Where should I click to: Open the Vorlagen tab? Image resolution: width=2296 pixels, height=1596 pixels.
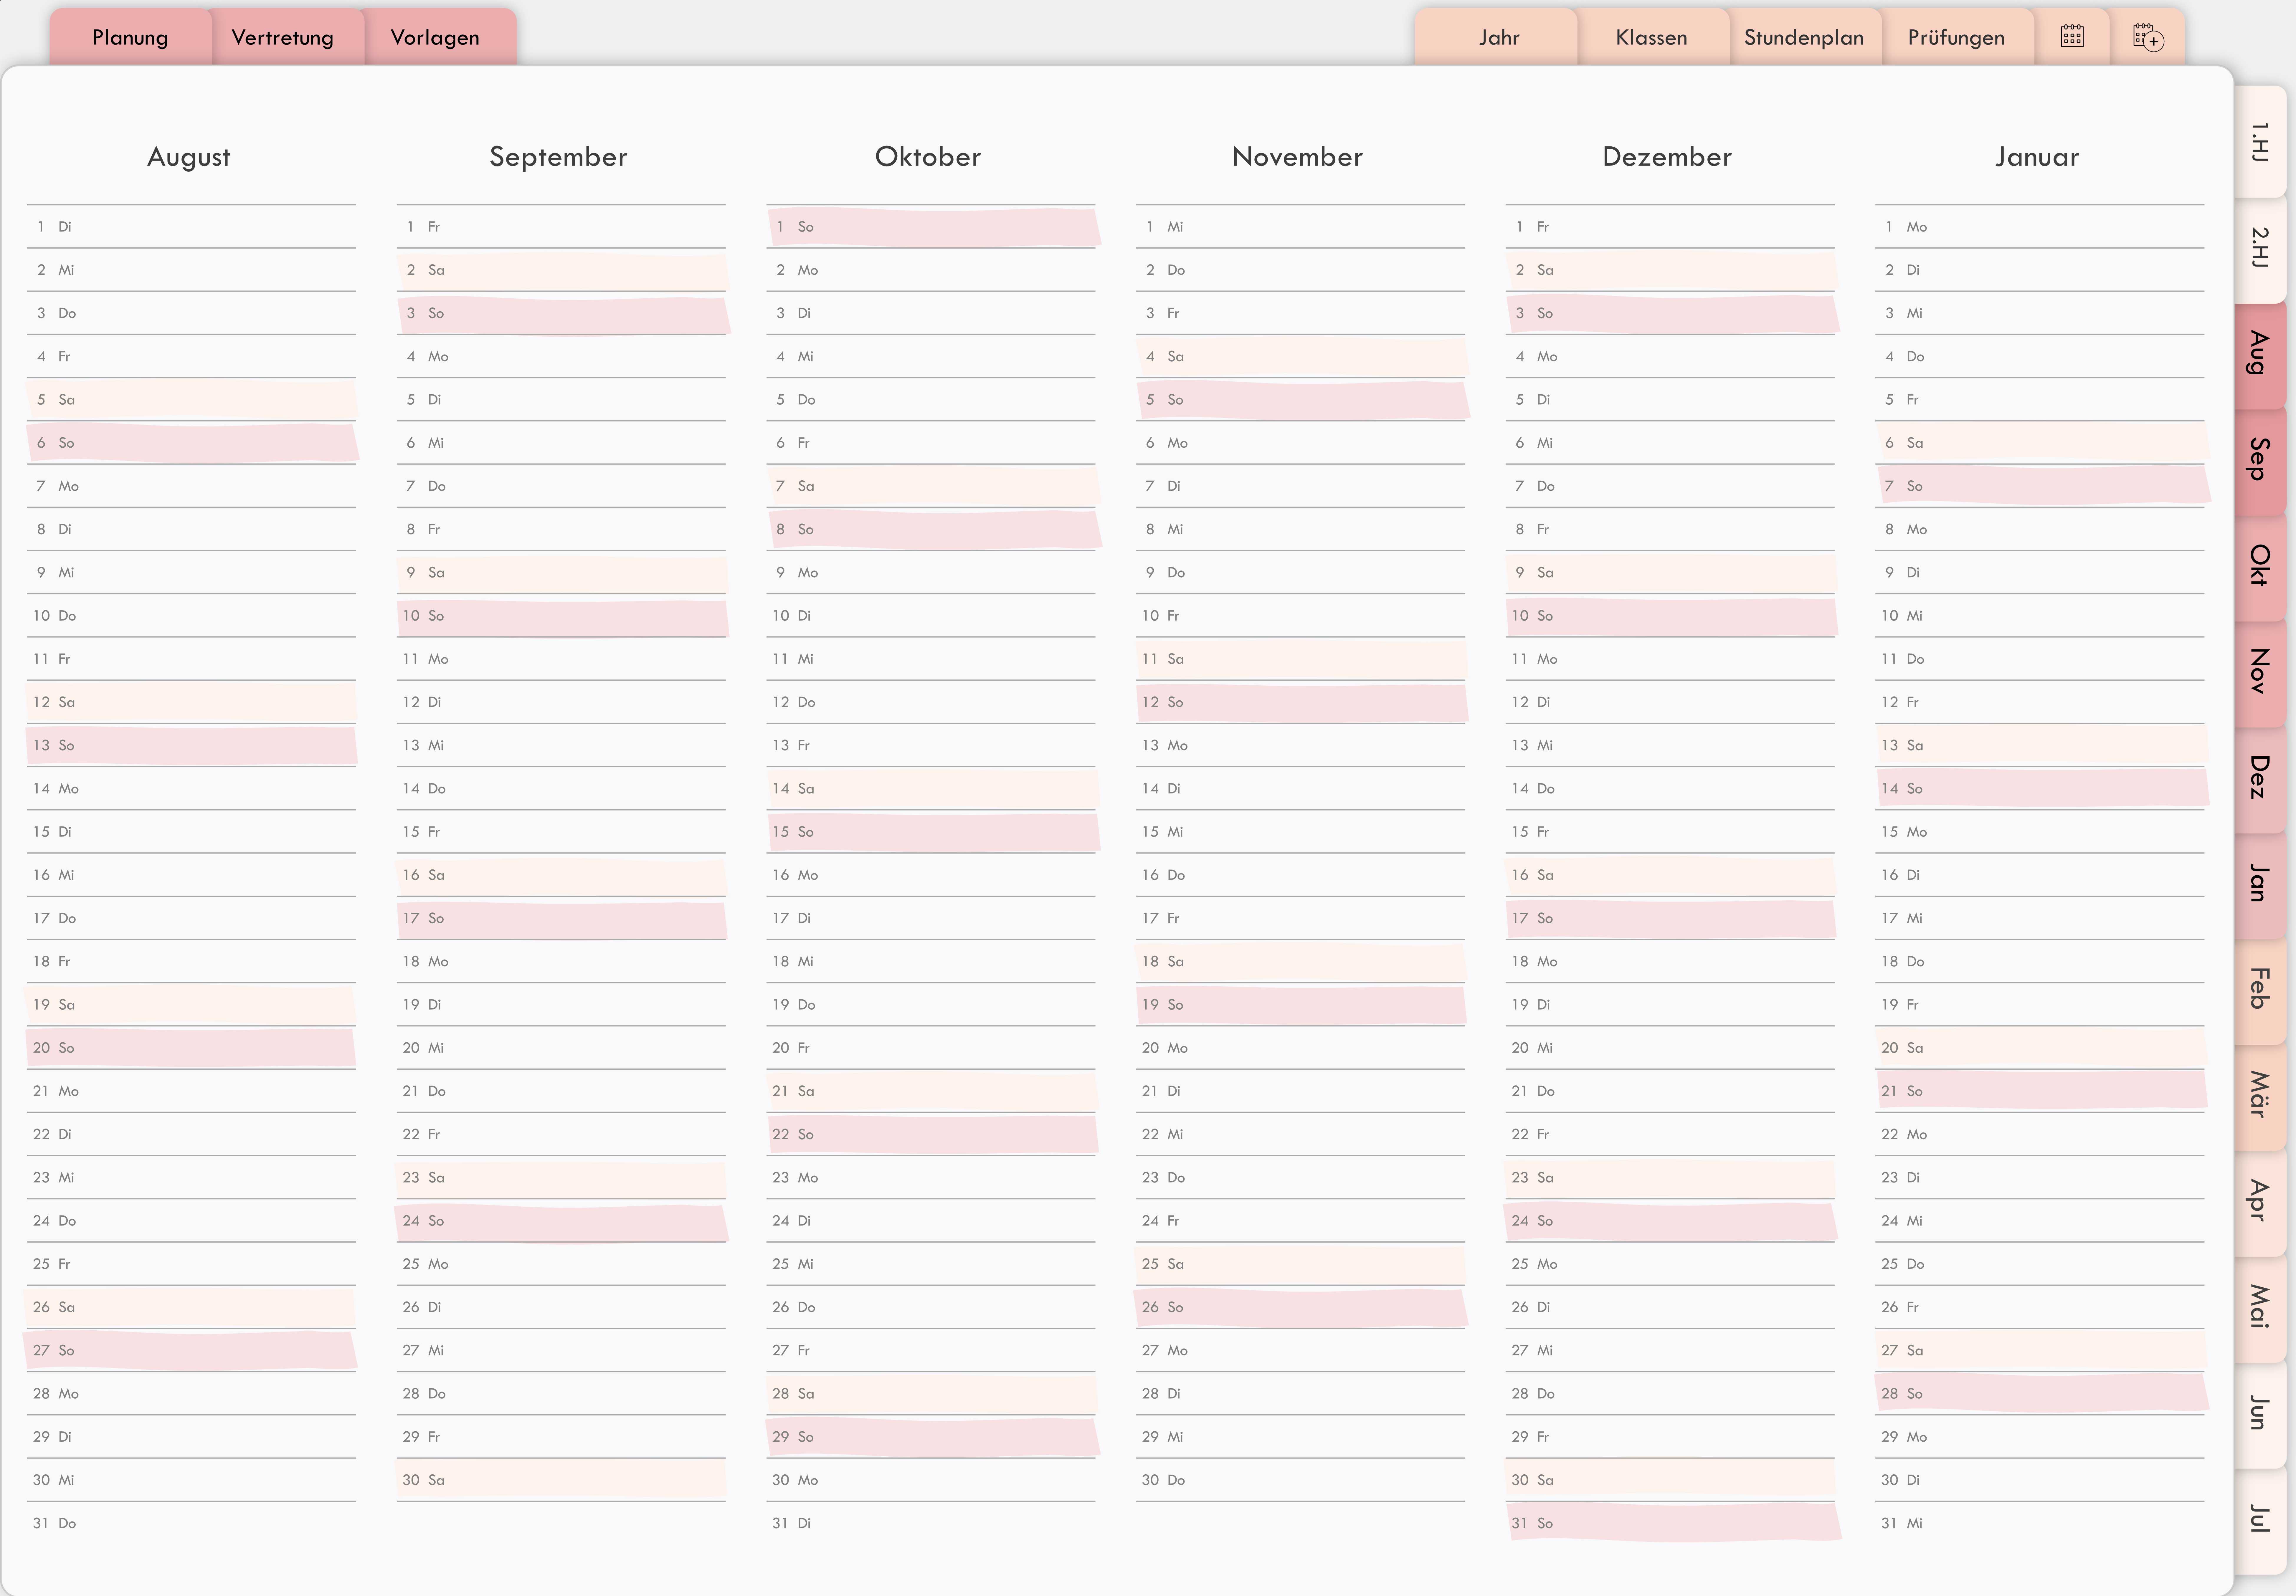point(435,37)
